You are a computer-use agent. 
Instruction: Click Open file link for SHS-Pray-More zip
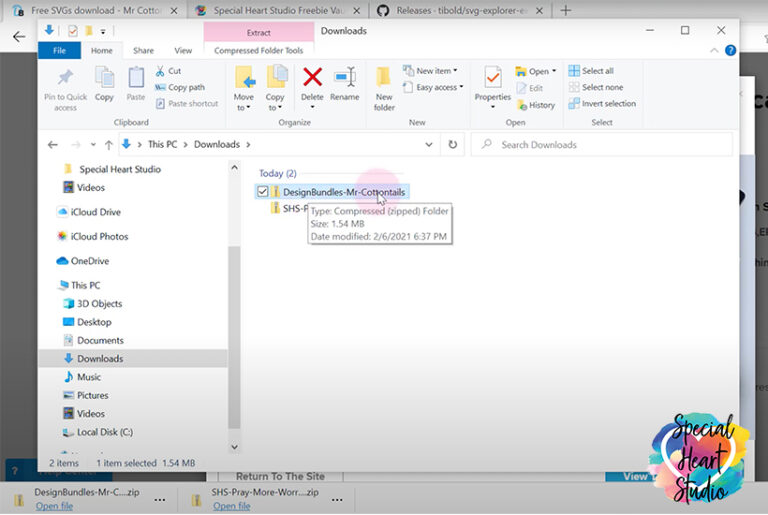[231, 506]
